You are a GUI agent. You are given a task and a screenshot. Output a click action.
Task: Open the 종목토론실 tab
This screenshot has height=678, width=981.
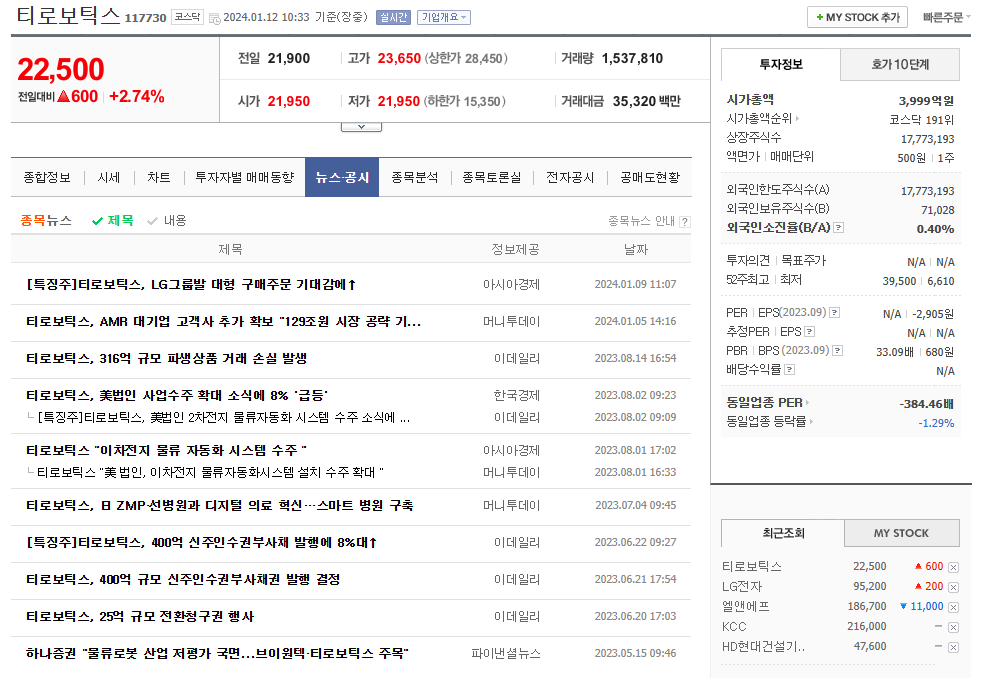[492, 178]
